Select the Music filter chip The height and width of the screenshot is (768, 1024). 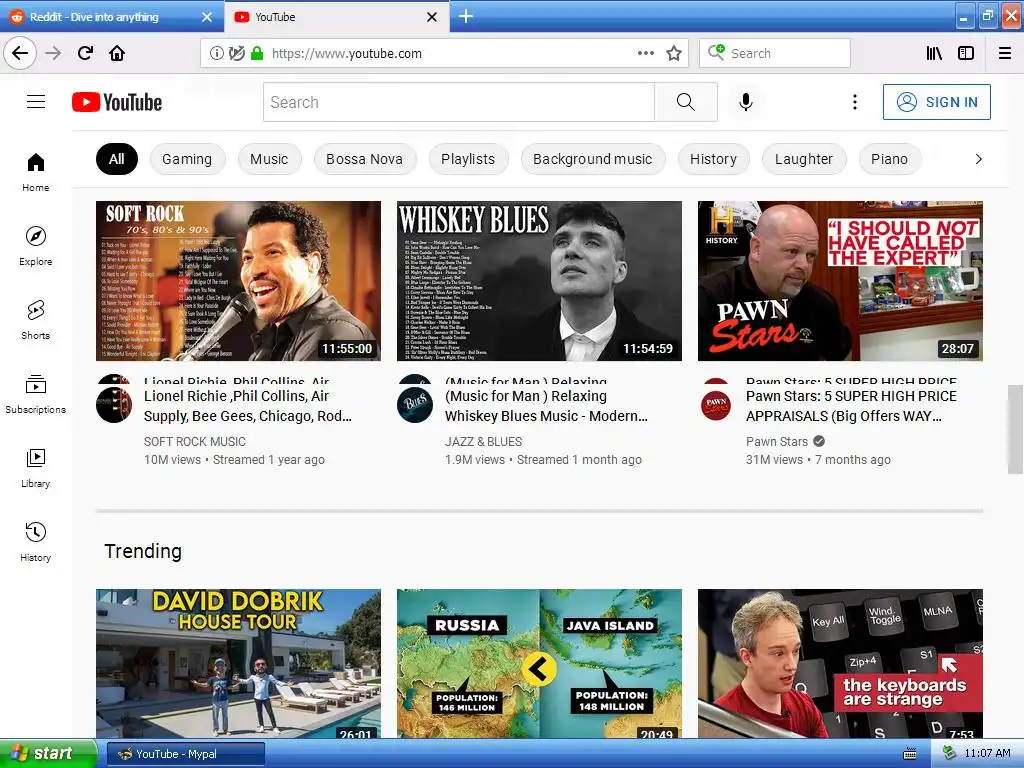(x=269, y=159)
